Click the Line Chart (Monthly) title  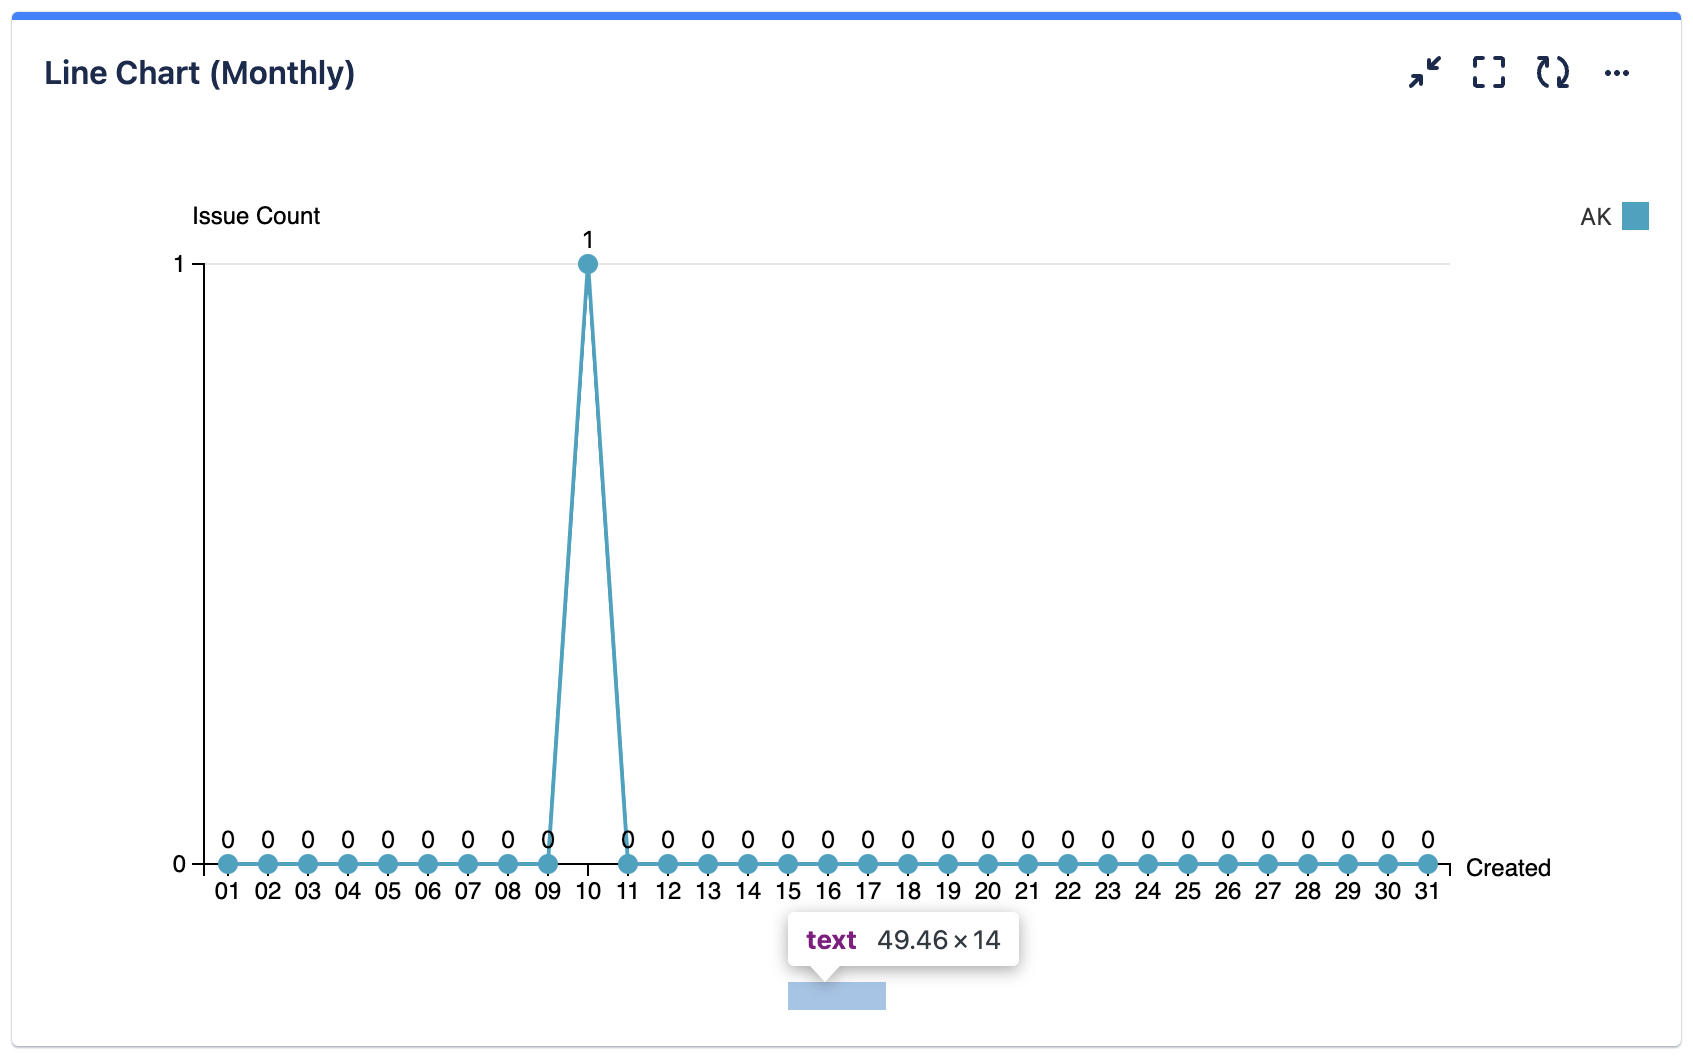click(x=199, y=72)
